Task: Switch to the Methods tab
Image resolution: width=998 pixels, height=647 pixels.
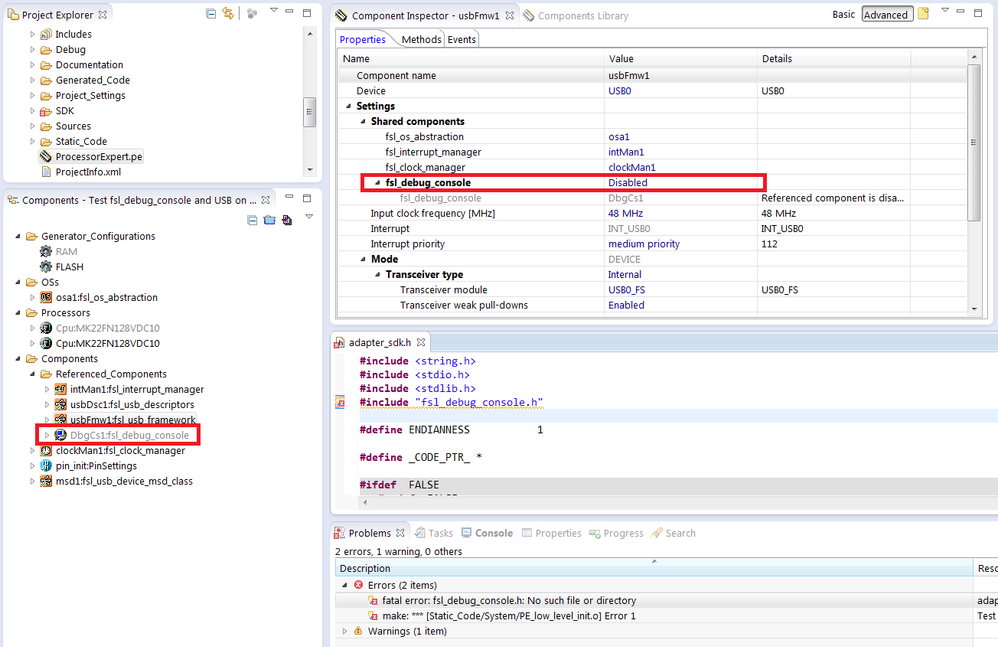Action: coord(420,39)
